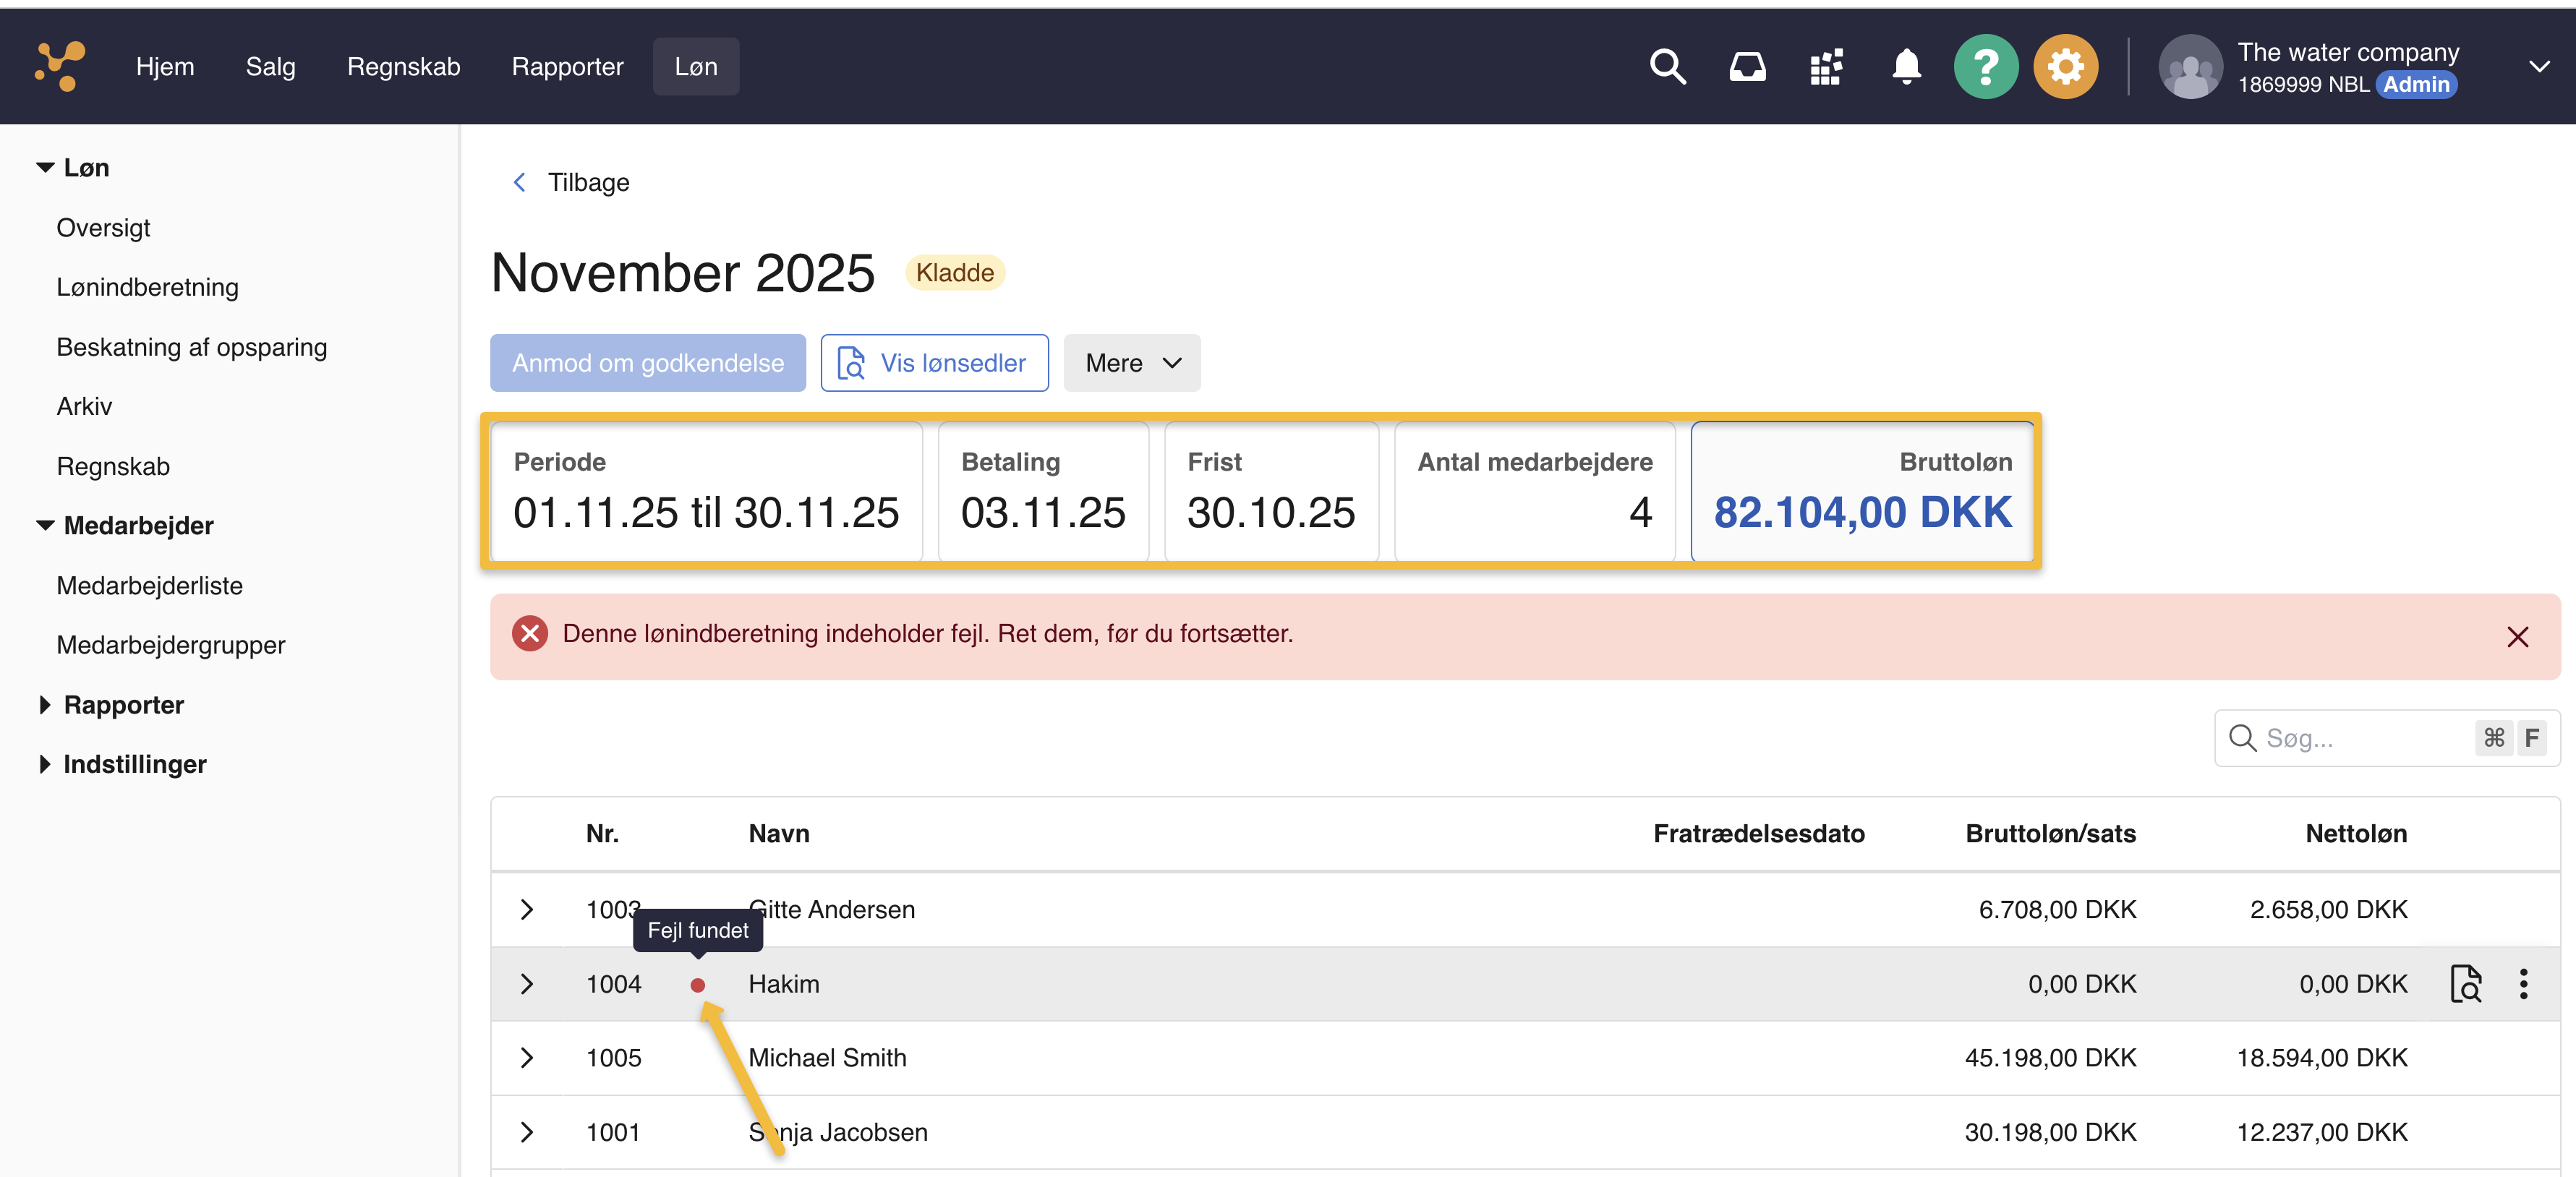Open the notifications bell
This screenshot has height=1177, width=2576.
pos(1906,67)
